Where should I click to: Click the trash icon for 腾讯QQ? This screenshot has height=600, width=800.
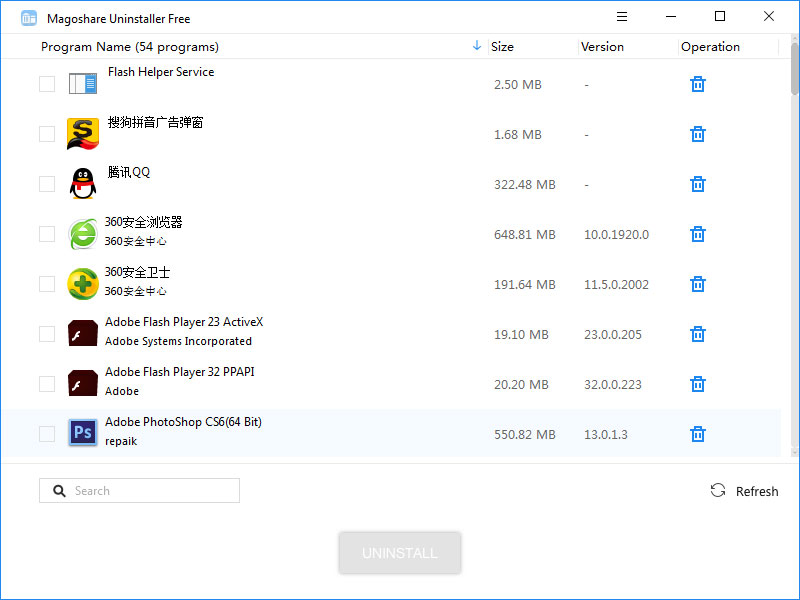coord(697,184)
